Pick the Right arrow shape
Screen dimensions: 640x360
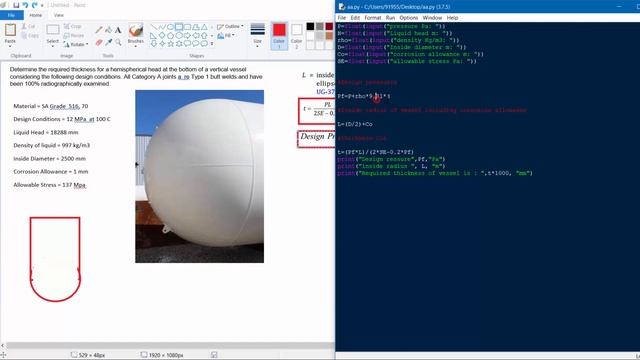187,36
